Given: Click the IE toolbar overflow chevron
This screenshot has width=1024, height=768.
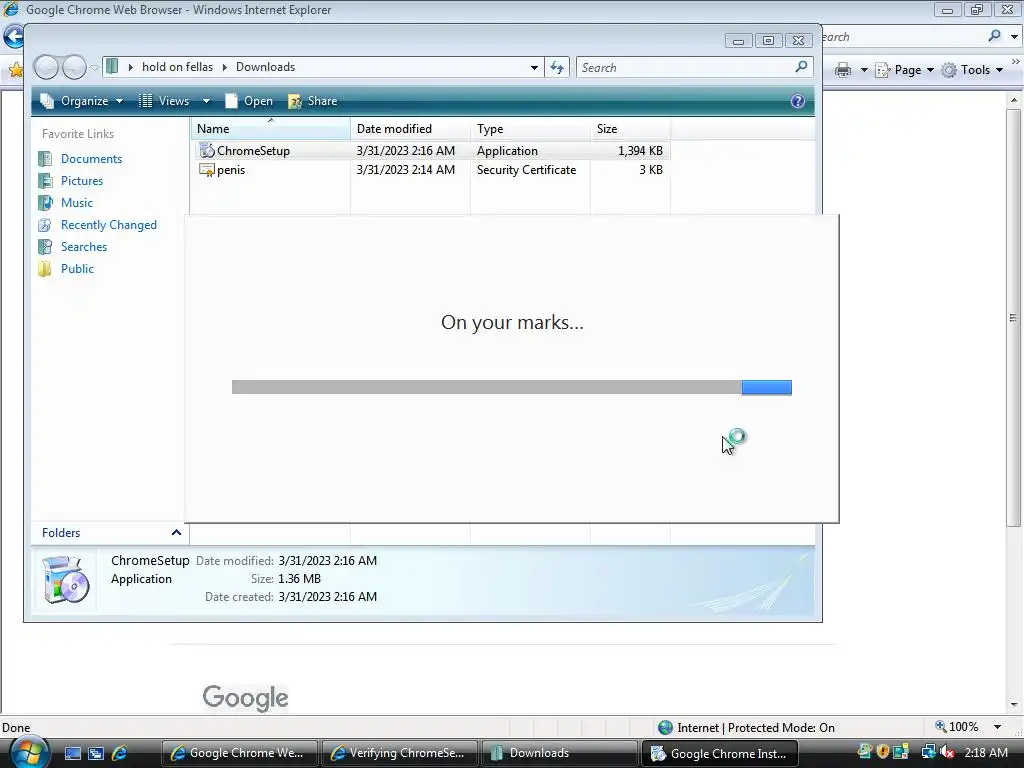Looking at the screenshot, I should click(x=1016, y=61).
